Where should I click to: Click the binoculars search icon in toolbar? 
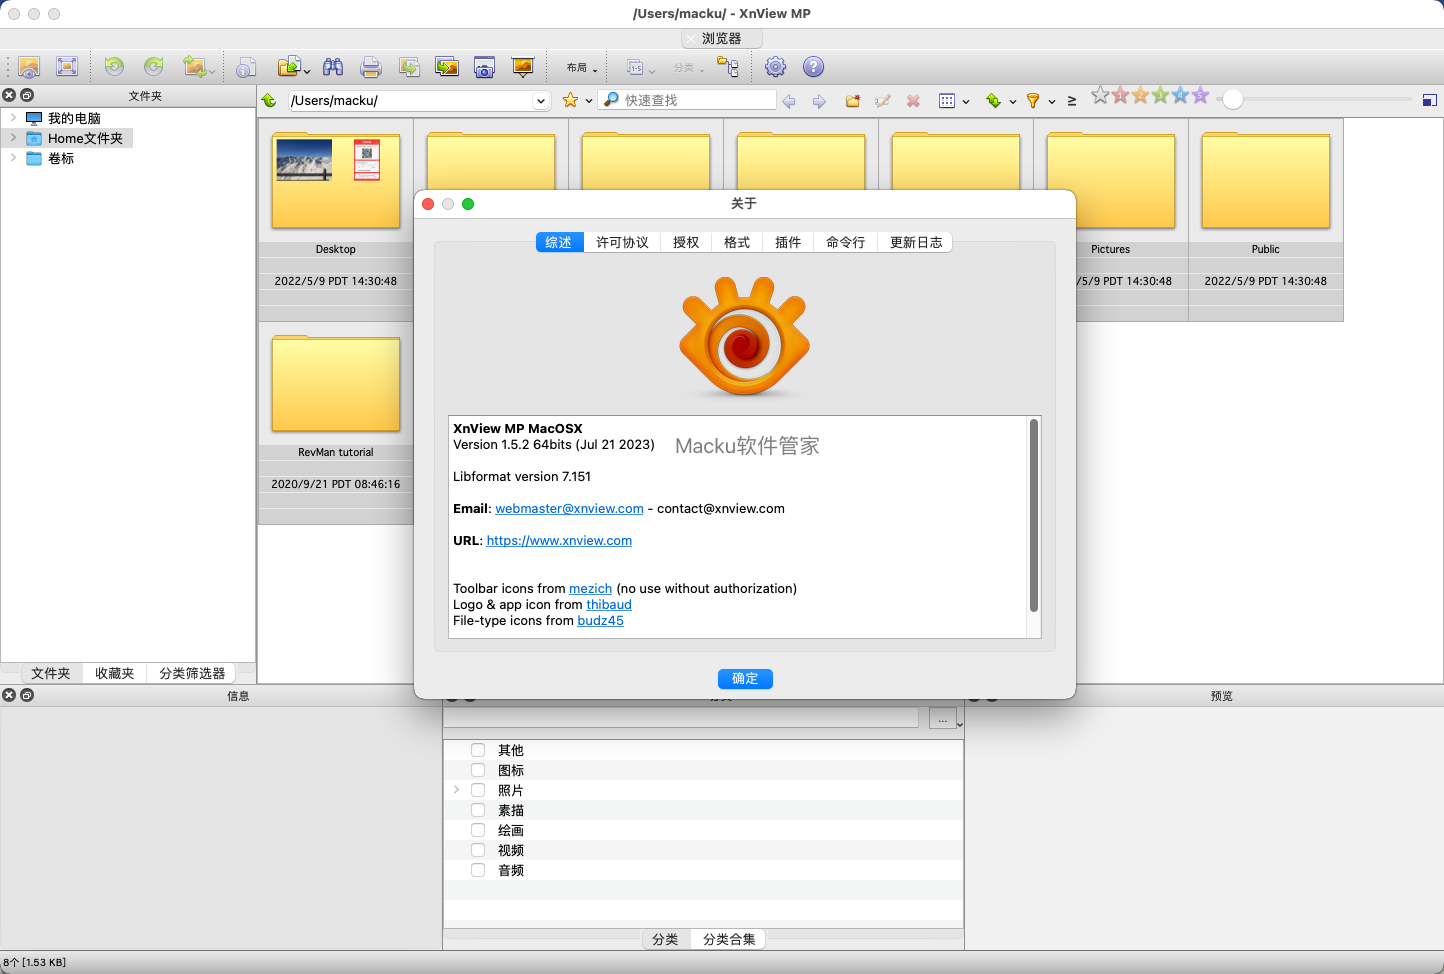(x=333, y=67)
